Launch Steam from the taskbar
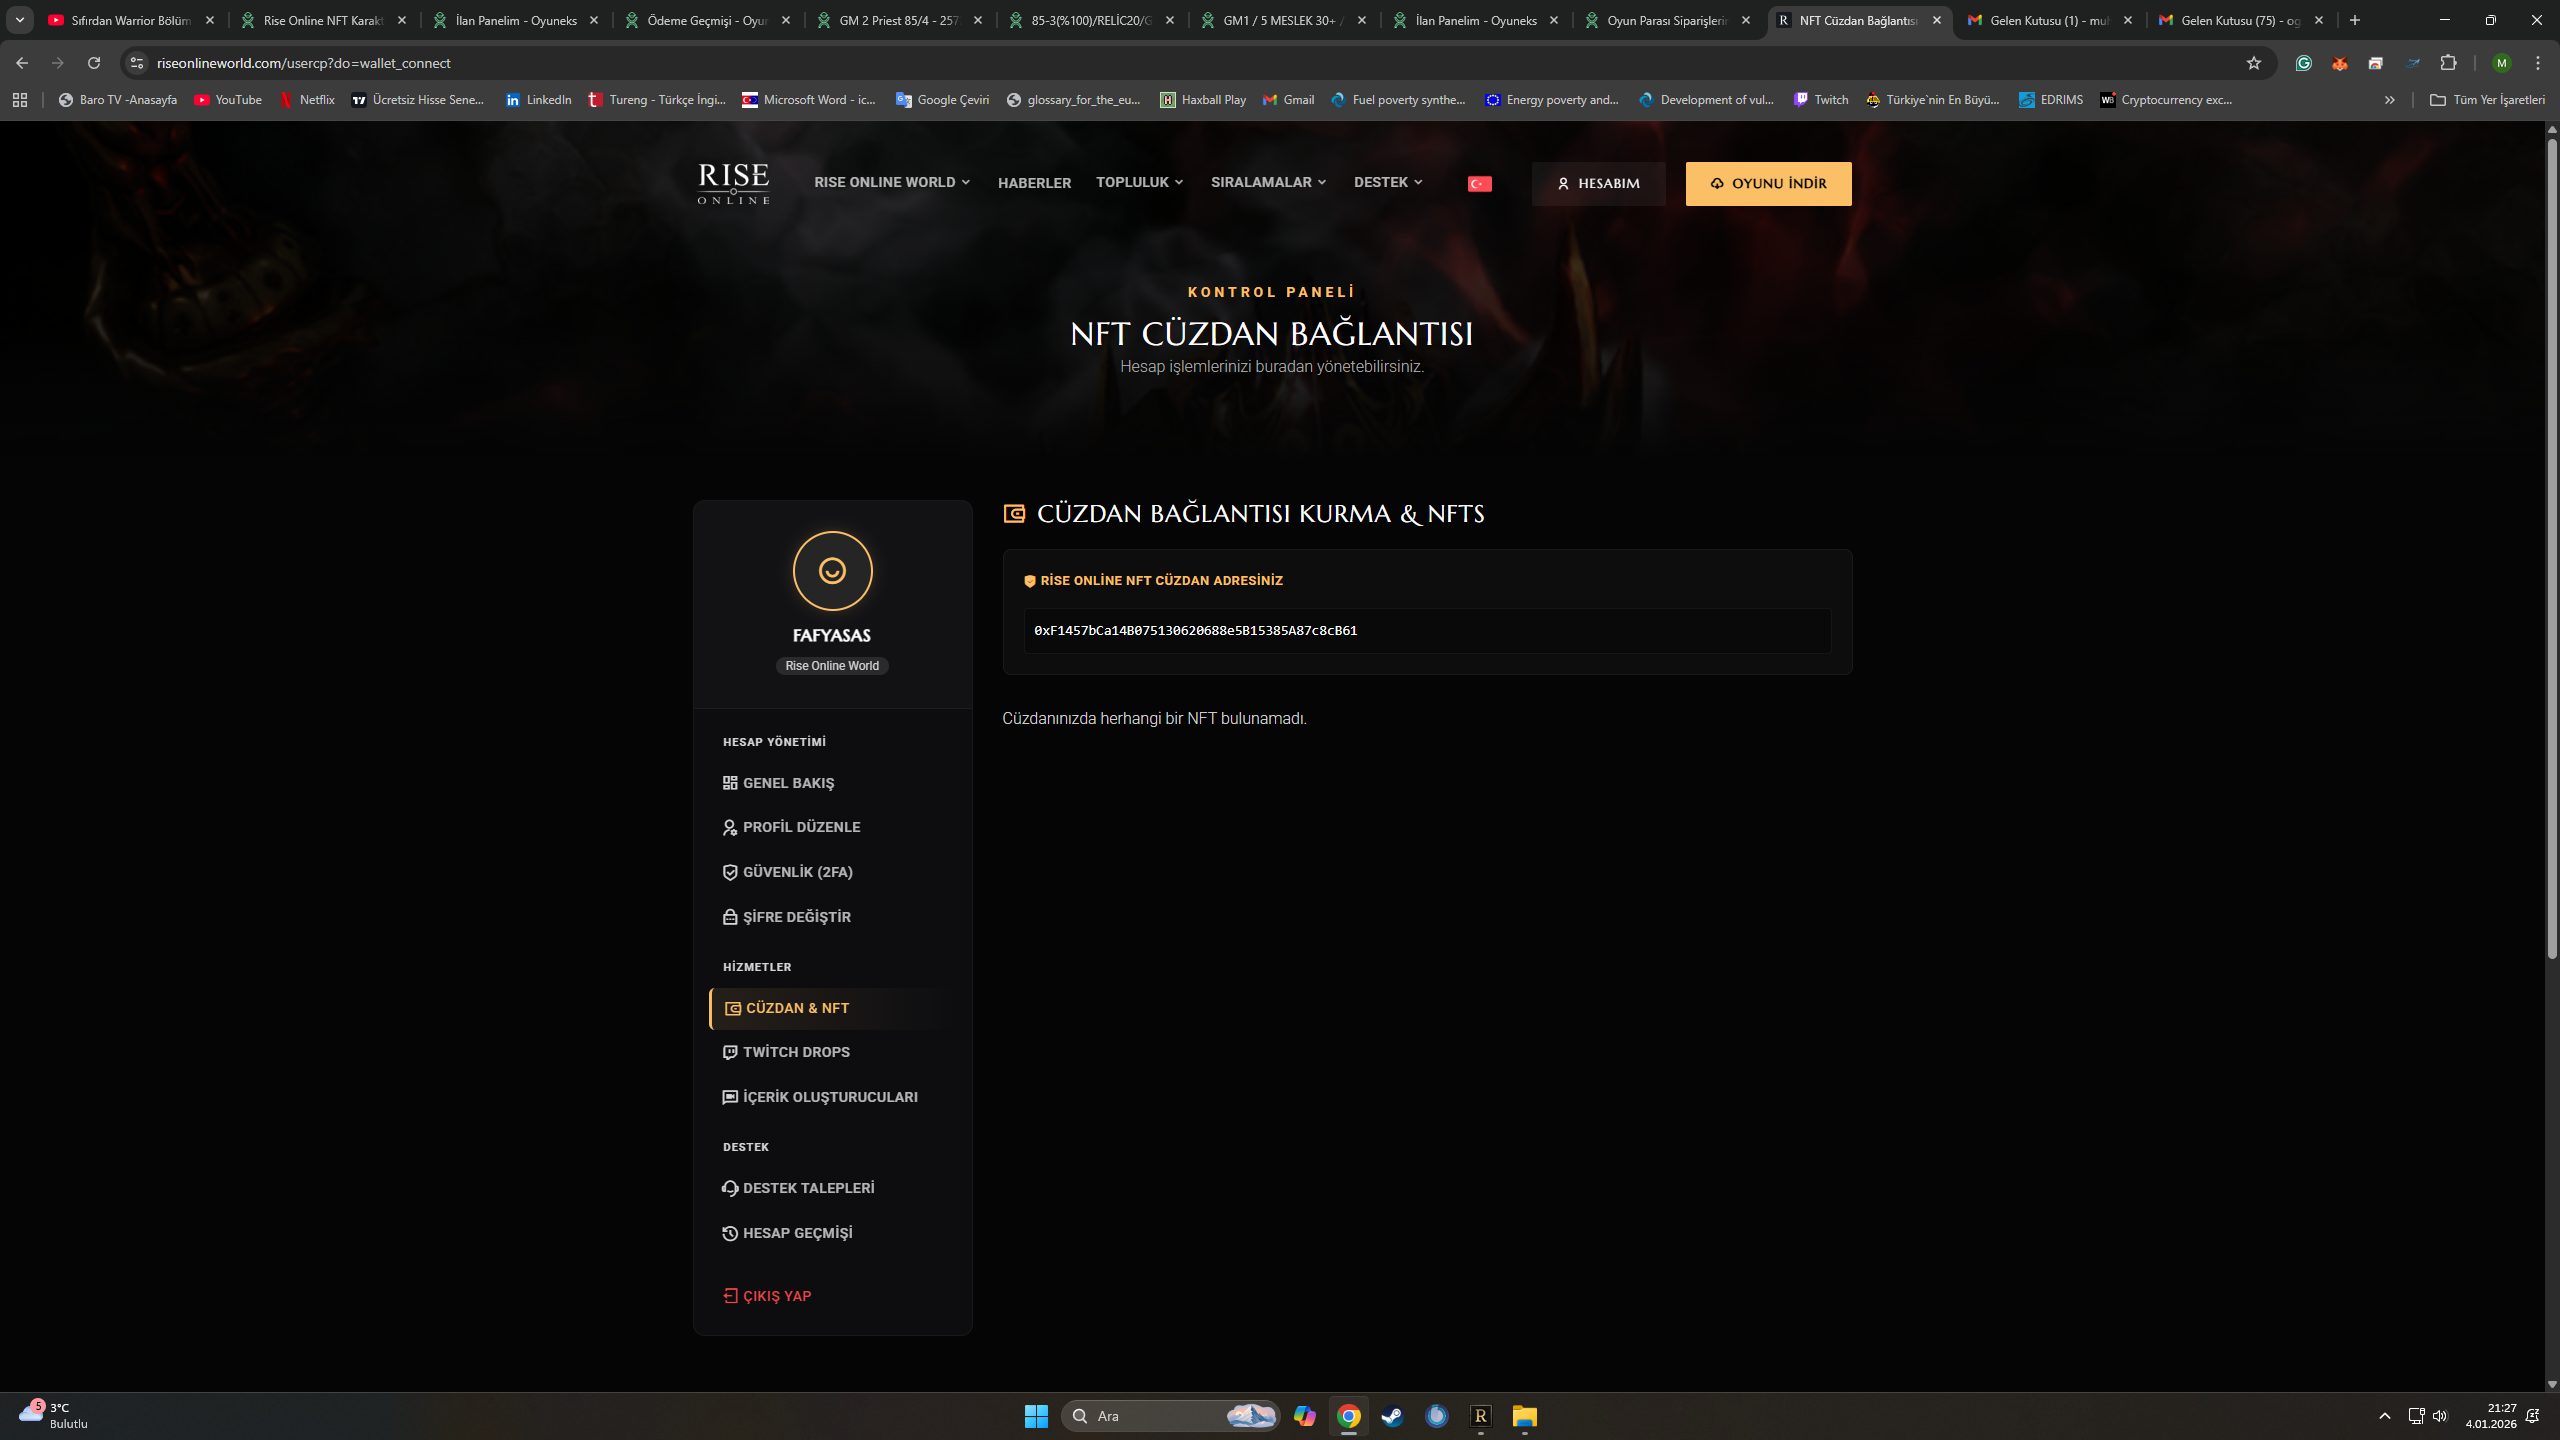The image size is (2560, 1440). pos(1392,1416)
